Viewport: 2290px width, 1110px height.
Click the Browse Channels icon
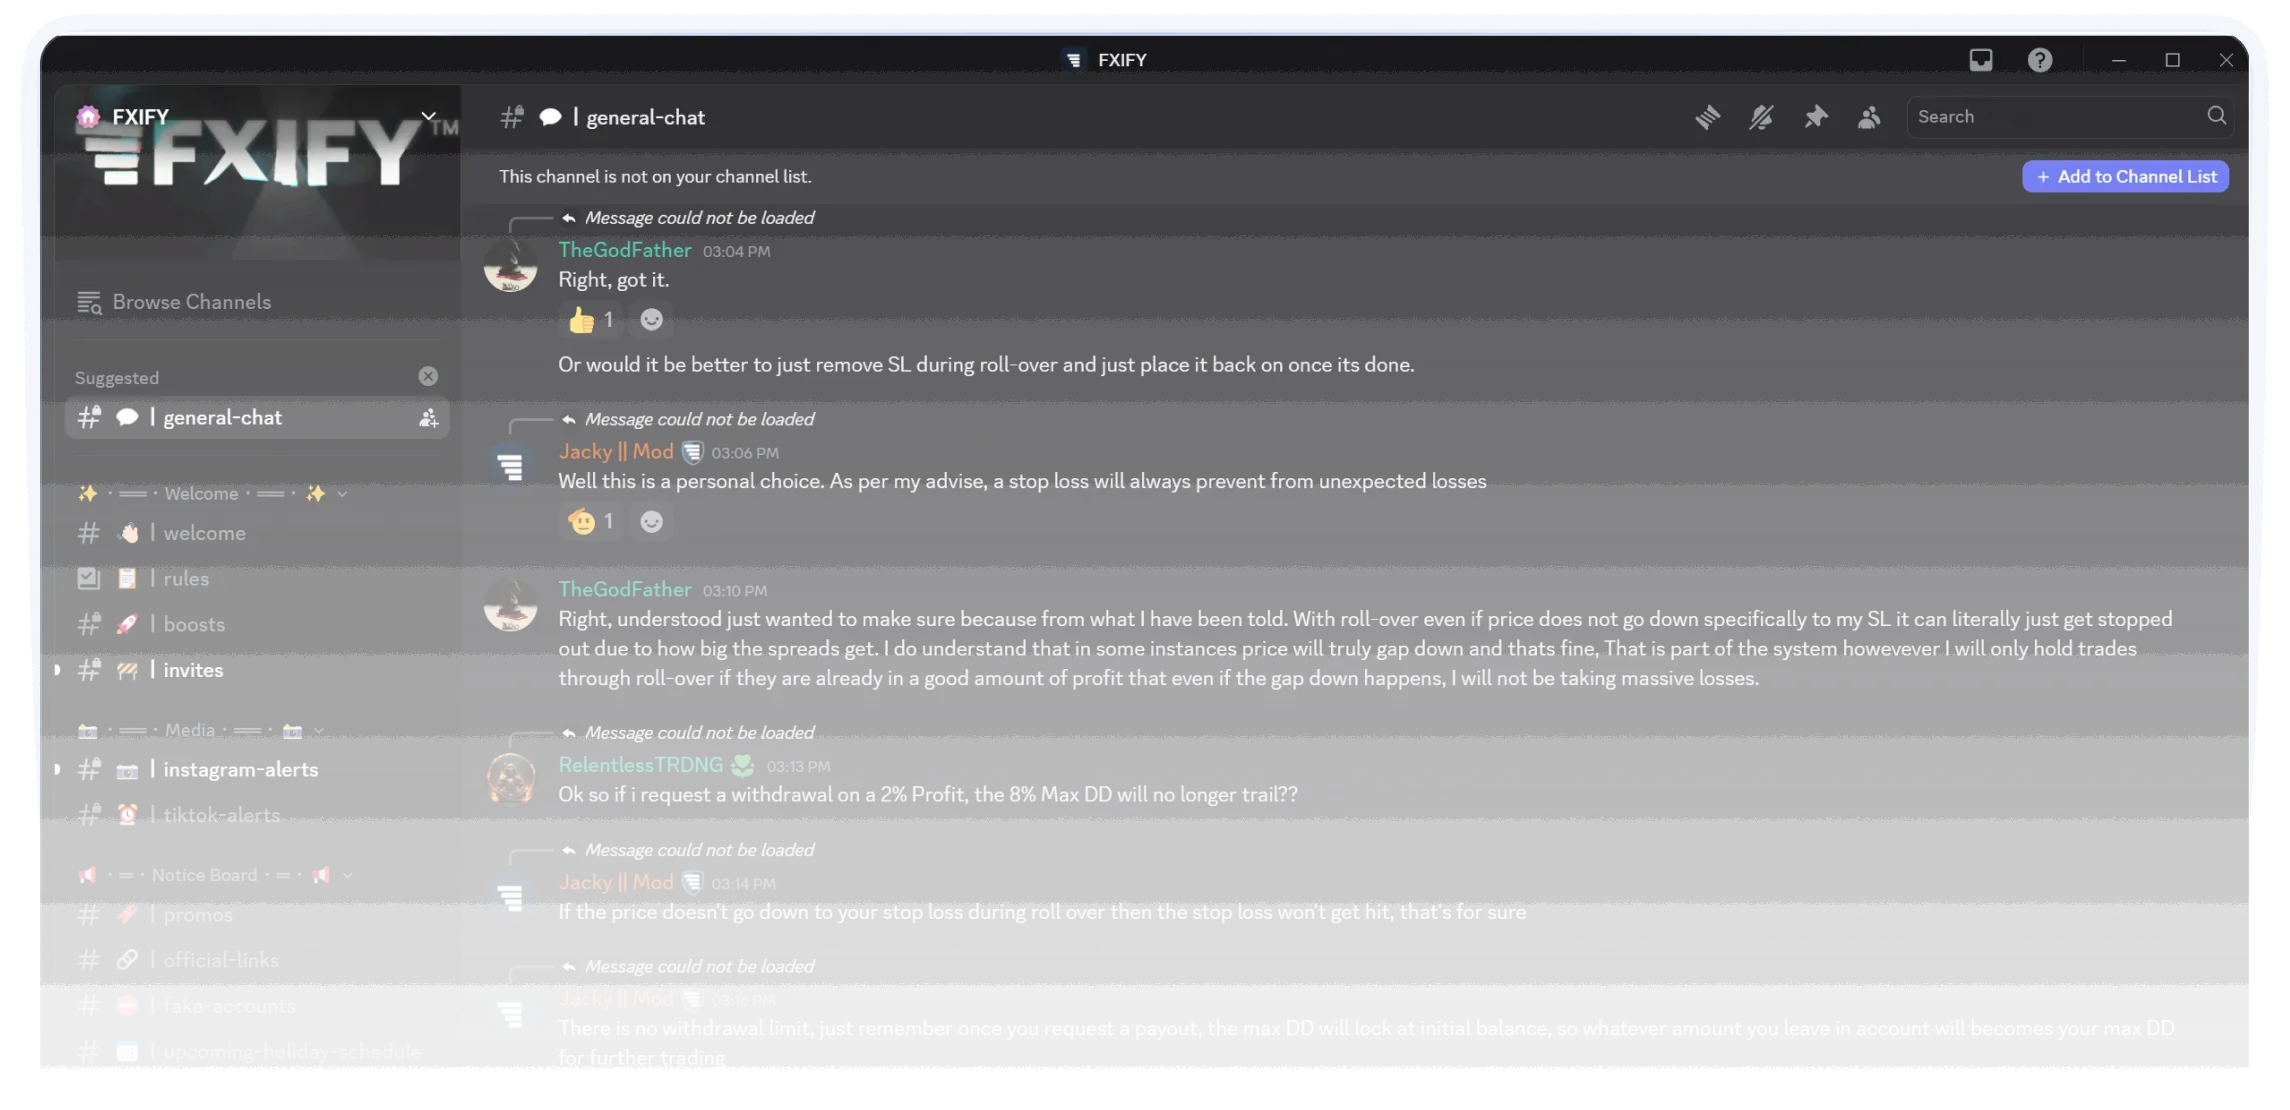click(89, 302)
